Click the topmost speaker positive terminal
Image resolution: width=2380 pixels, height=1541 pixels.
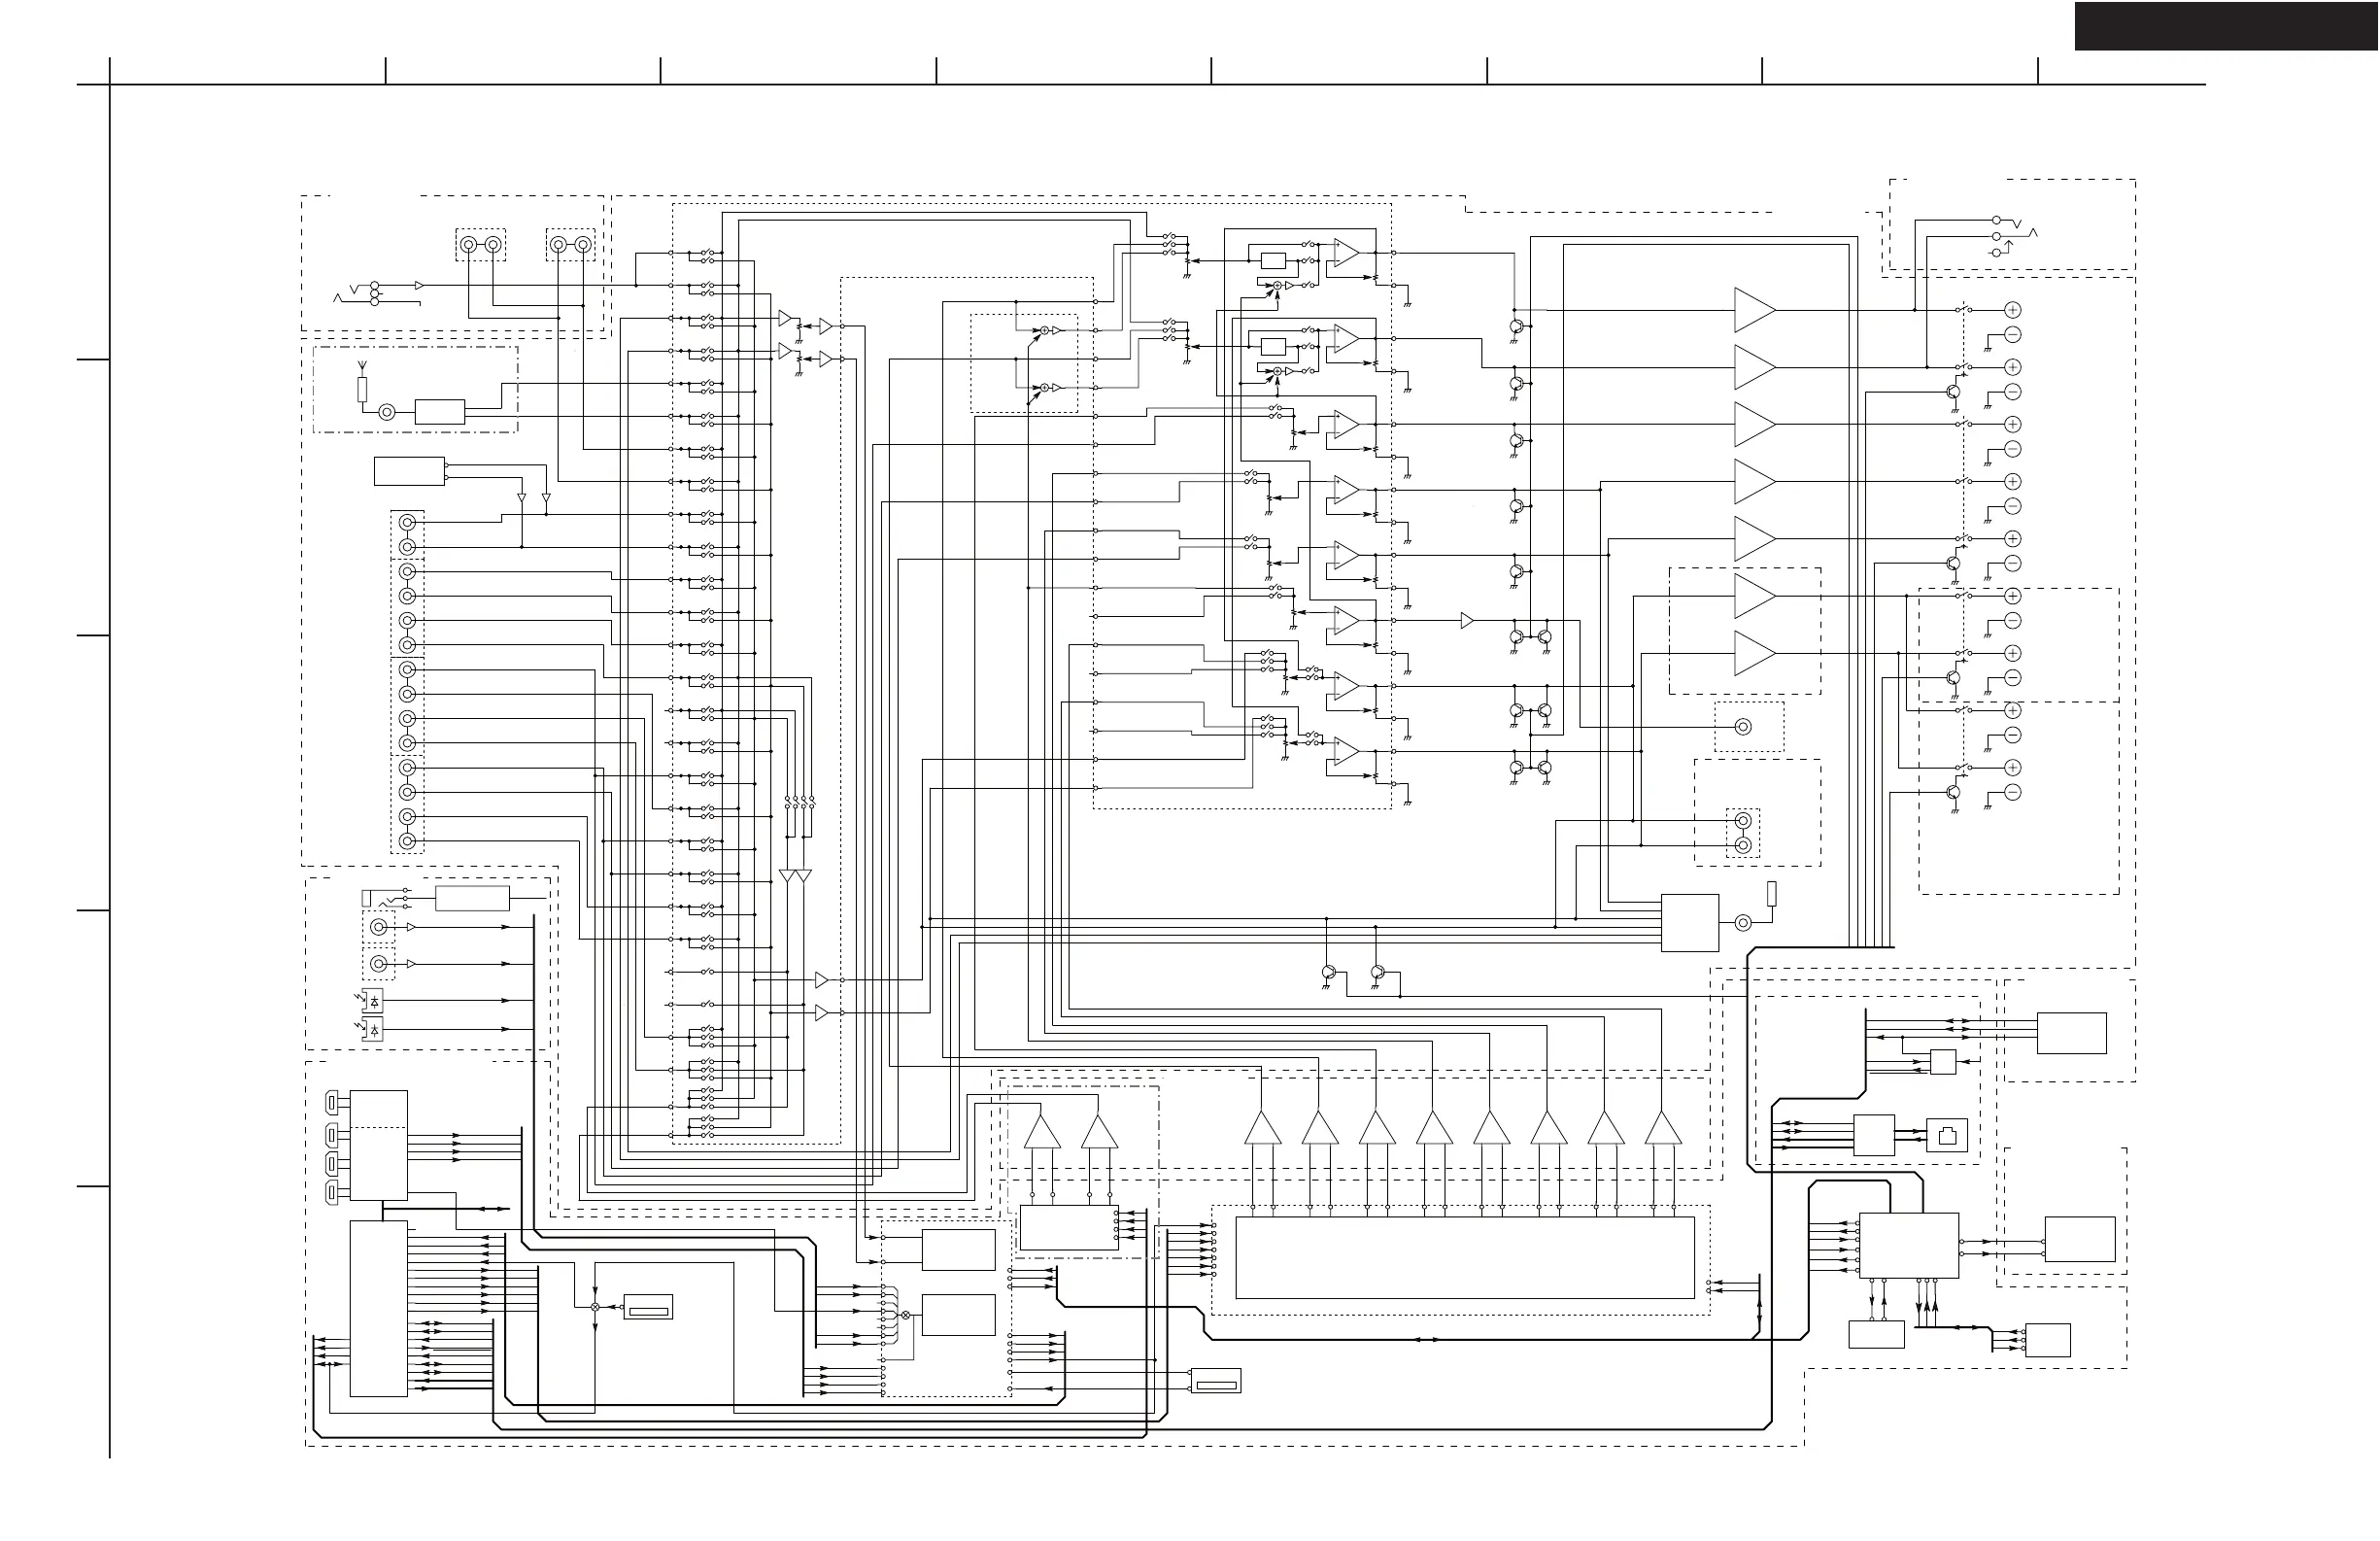tap(2013, 310)
